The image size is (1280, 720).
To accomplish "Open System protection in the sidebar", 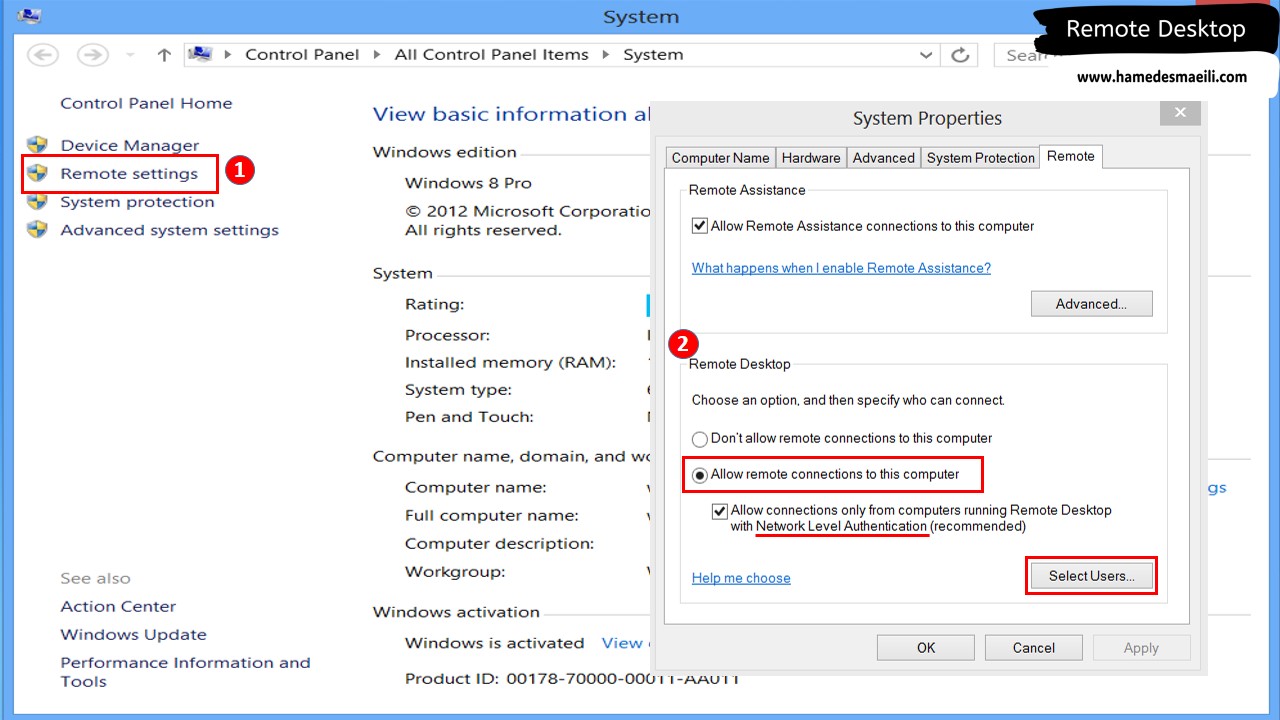I will click(137, 201).
